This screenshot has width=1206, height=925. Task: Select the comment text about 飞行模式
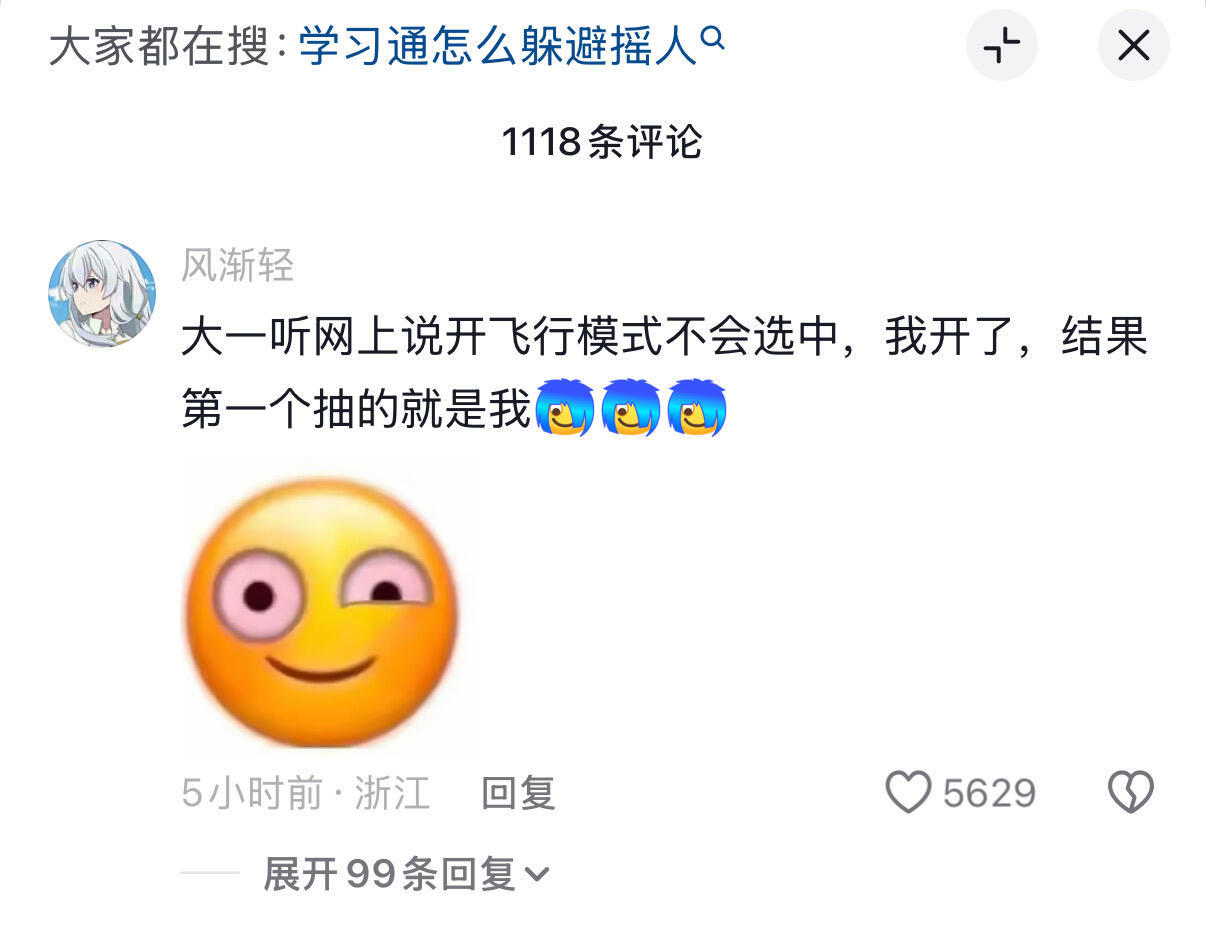point(664,373)
